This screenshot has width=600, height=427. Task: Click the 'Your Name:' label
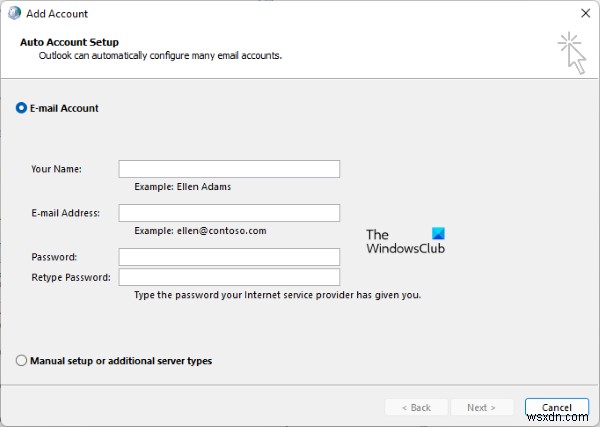click(56, 169)
